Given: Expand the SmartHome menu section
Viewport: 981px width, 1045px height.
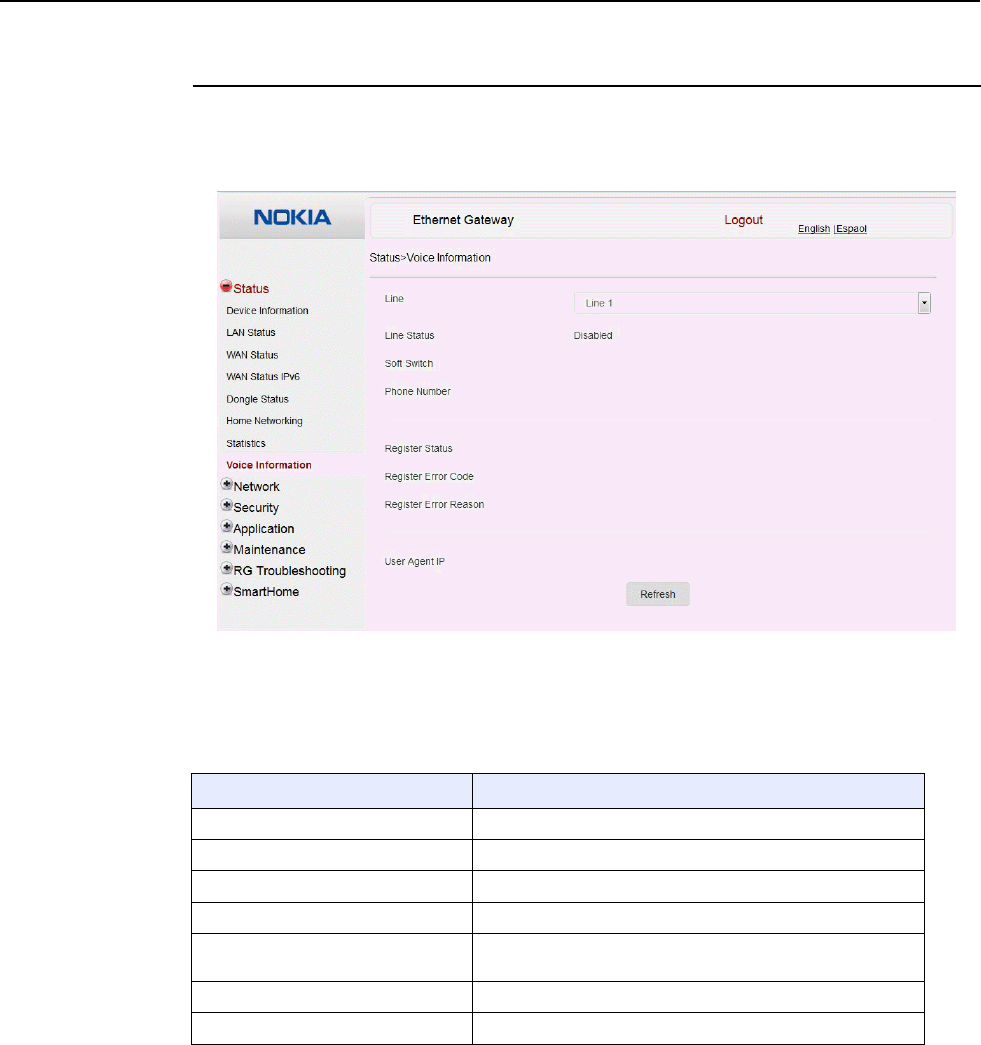Looking at the screenshot, I should tap(227, 590).
